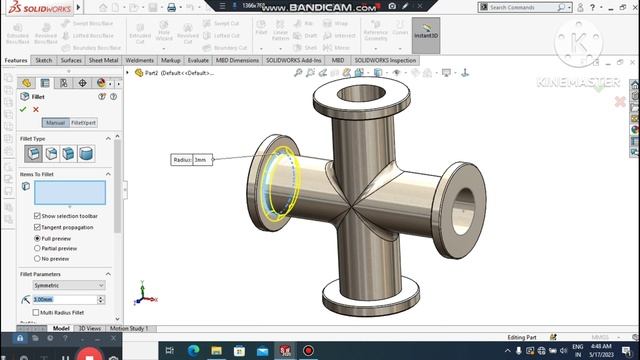Image resolution: width=640 pixels, height=360 pixels.
Task: Open SOLIDWORKS Resources home icon in task pane
Action: pyautogui.click(x=635, y=84)
